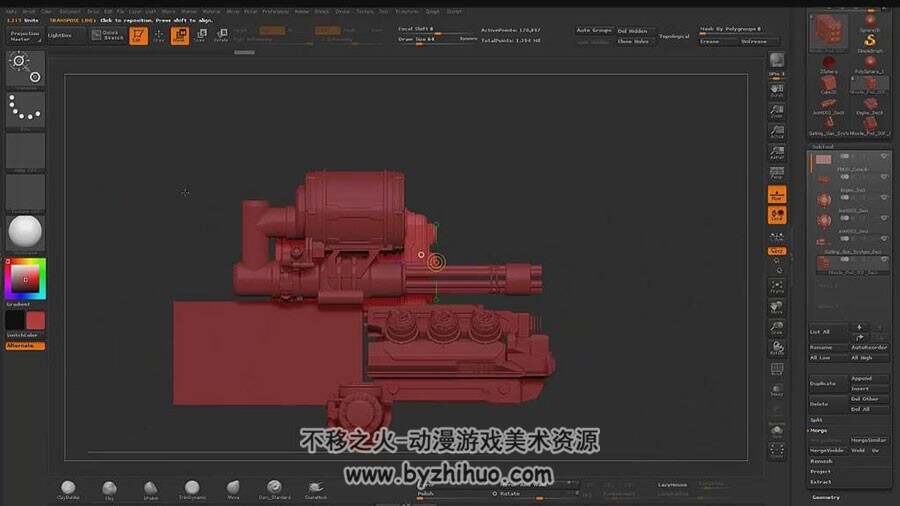The height and width of the screenshot is (506, 900).
Task: Toggle visibility eye of top subtool
Action: (x=884, y=156)
